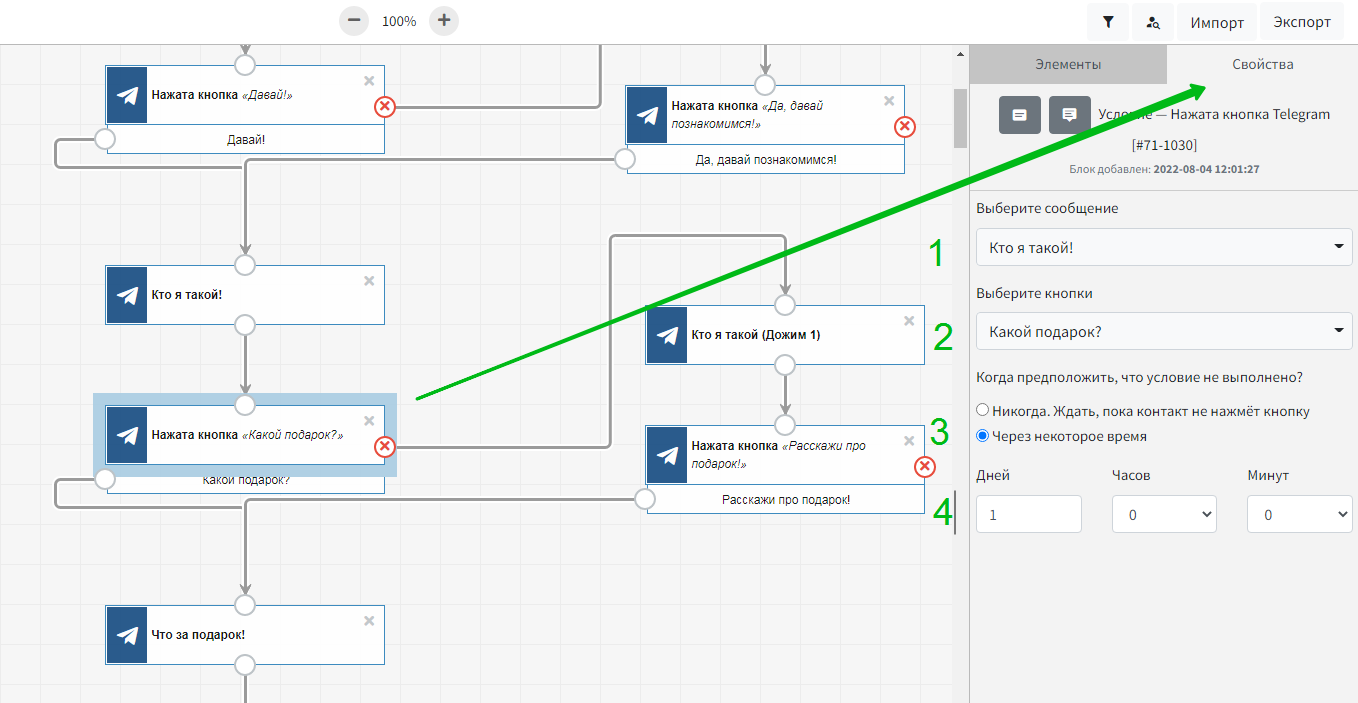Click Telegram icon on «Что за подарок!» block
The width and height of the screenshot is (1358, 703).
click(x=127, y=635)
